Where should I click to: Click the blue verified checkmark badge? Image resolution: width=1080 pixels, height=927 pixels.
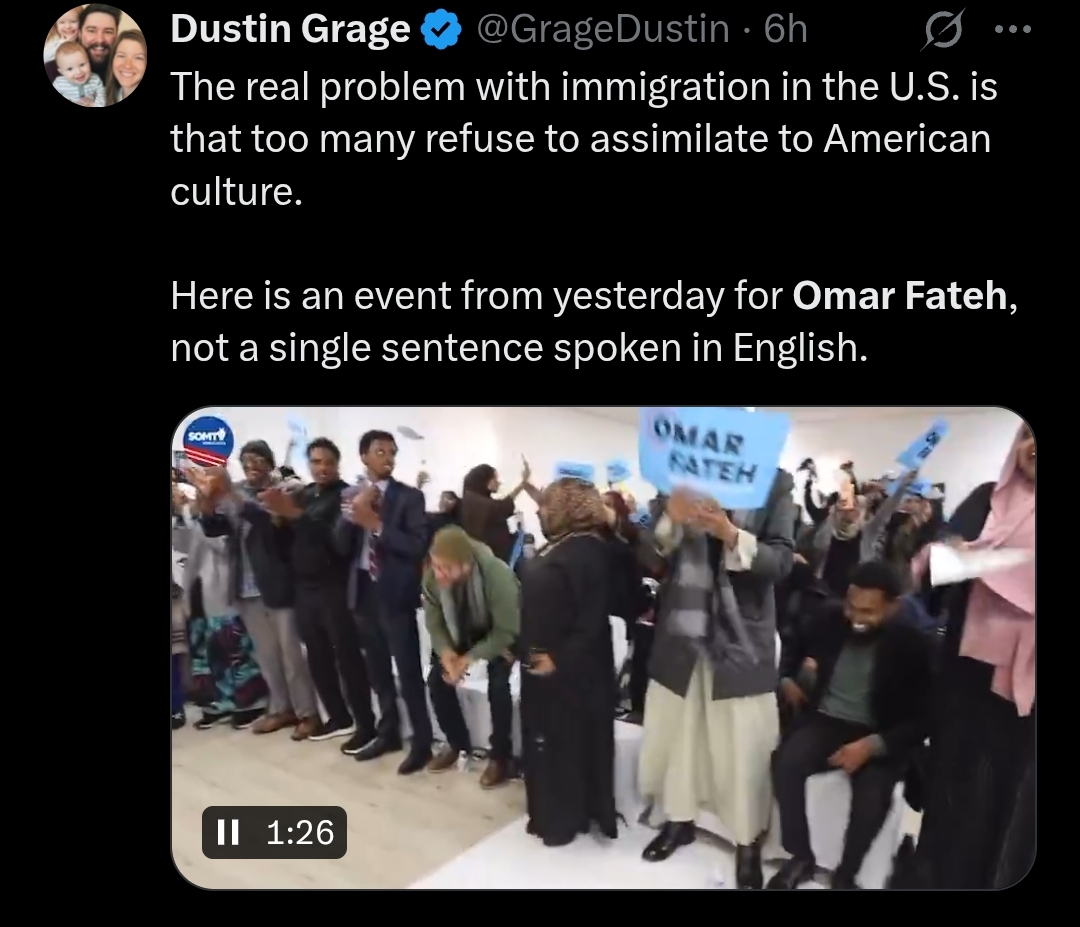pyautogui.click(x=441, y=30)
